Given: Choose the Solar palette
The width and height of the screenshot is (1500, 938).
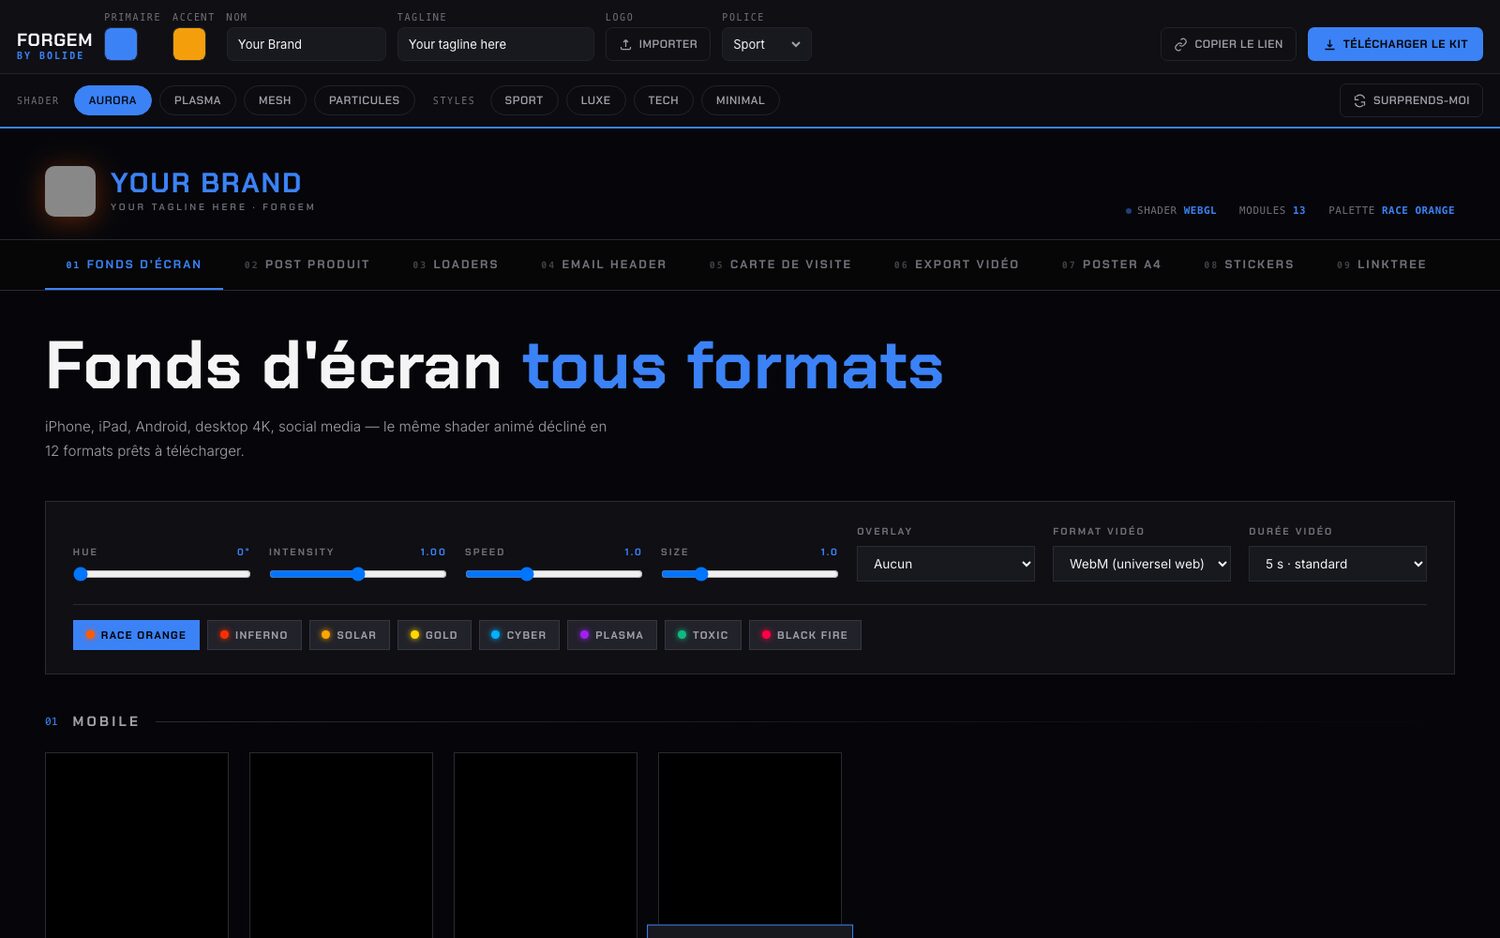Looking at the screenshot, I should click(349, 635).
